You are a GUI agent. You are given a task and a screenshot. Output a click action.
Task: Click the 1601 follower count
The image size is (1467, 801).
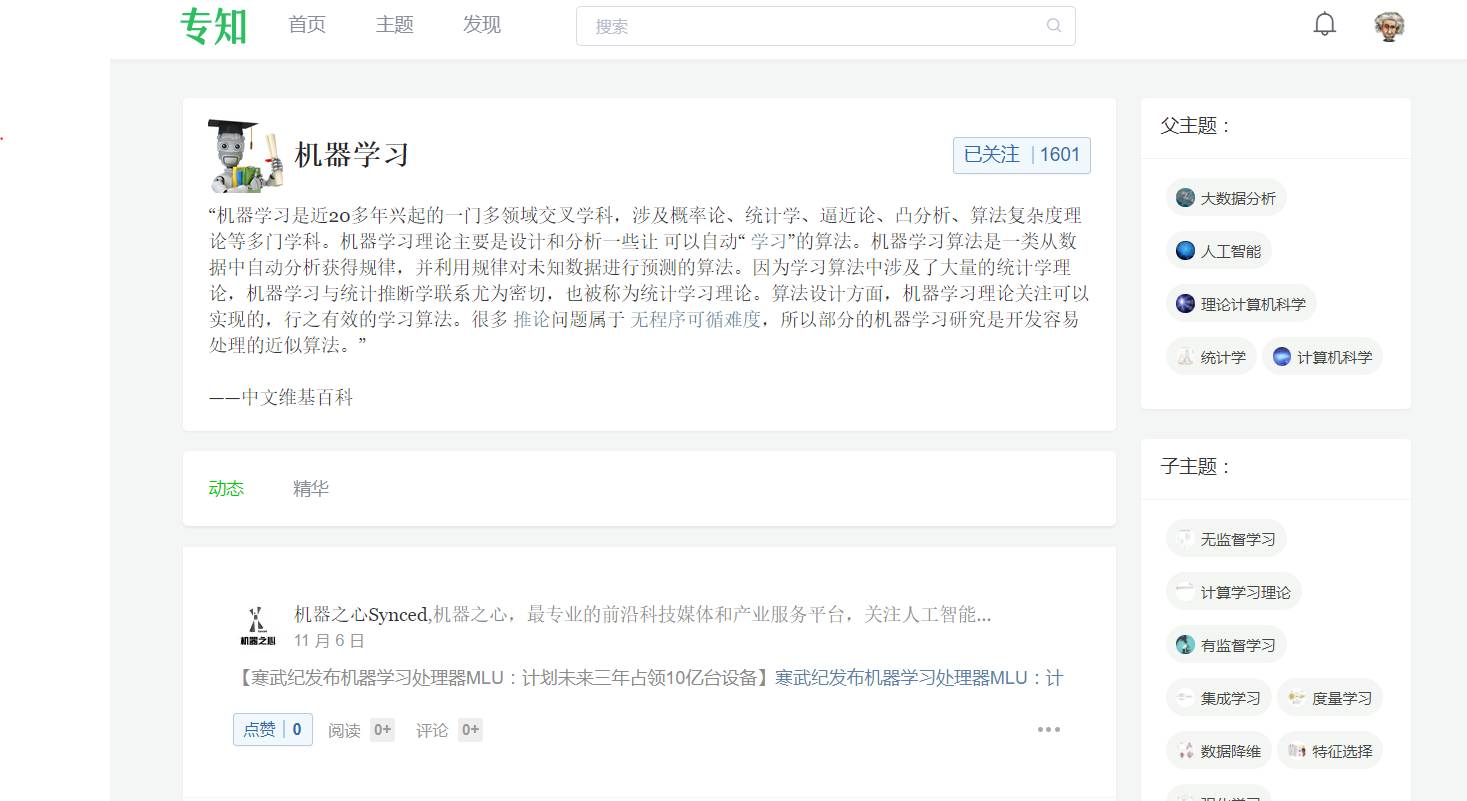pyautogui.click(x=1060, y=155)
